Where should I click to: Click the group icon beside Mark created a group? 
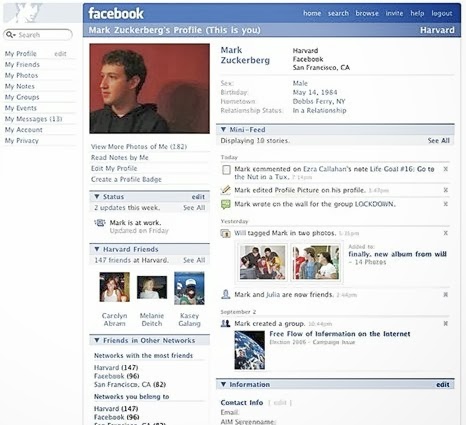226,323
